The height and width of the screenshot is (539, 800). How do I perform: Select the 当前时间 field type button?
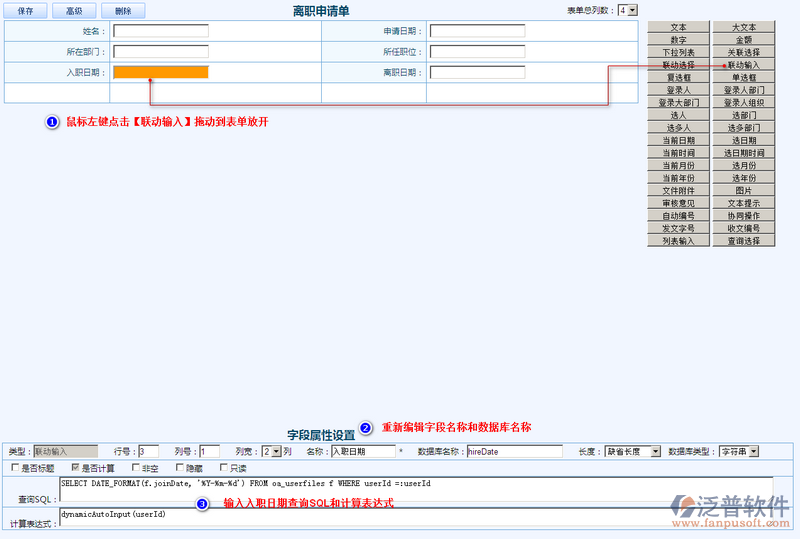point(679,153)
